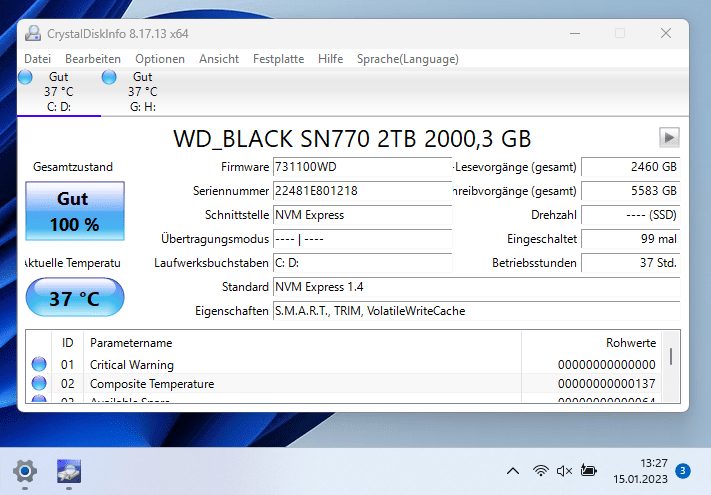Select the G: H: drive tab
The image size is (711, 495).
point(142,92)
